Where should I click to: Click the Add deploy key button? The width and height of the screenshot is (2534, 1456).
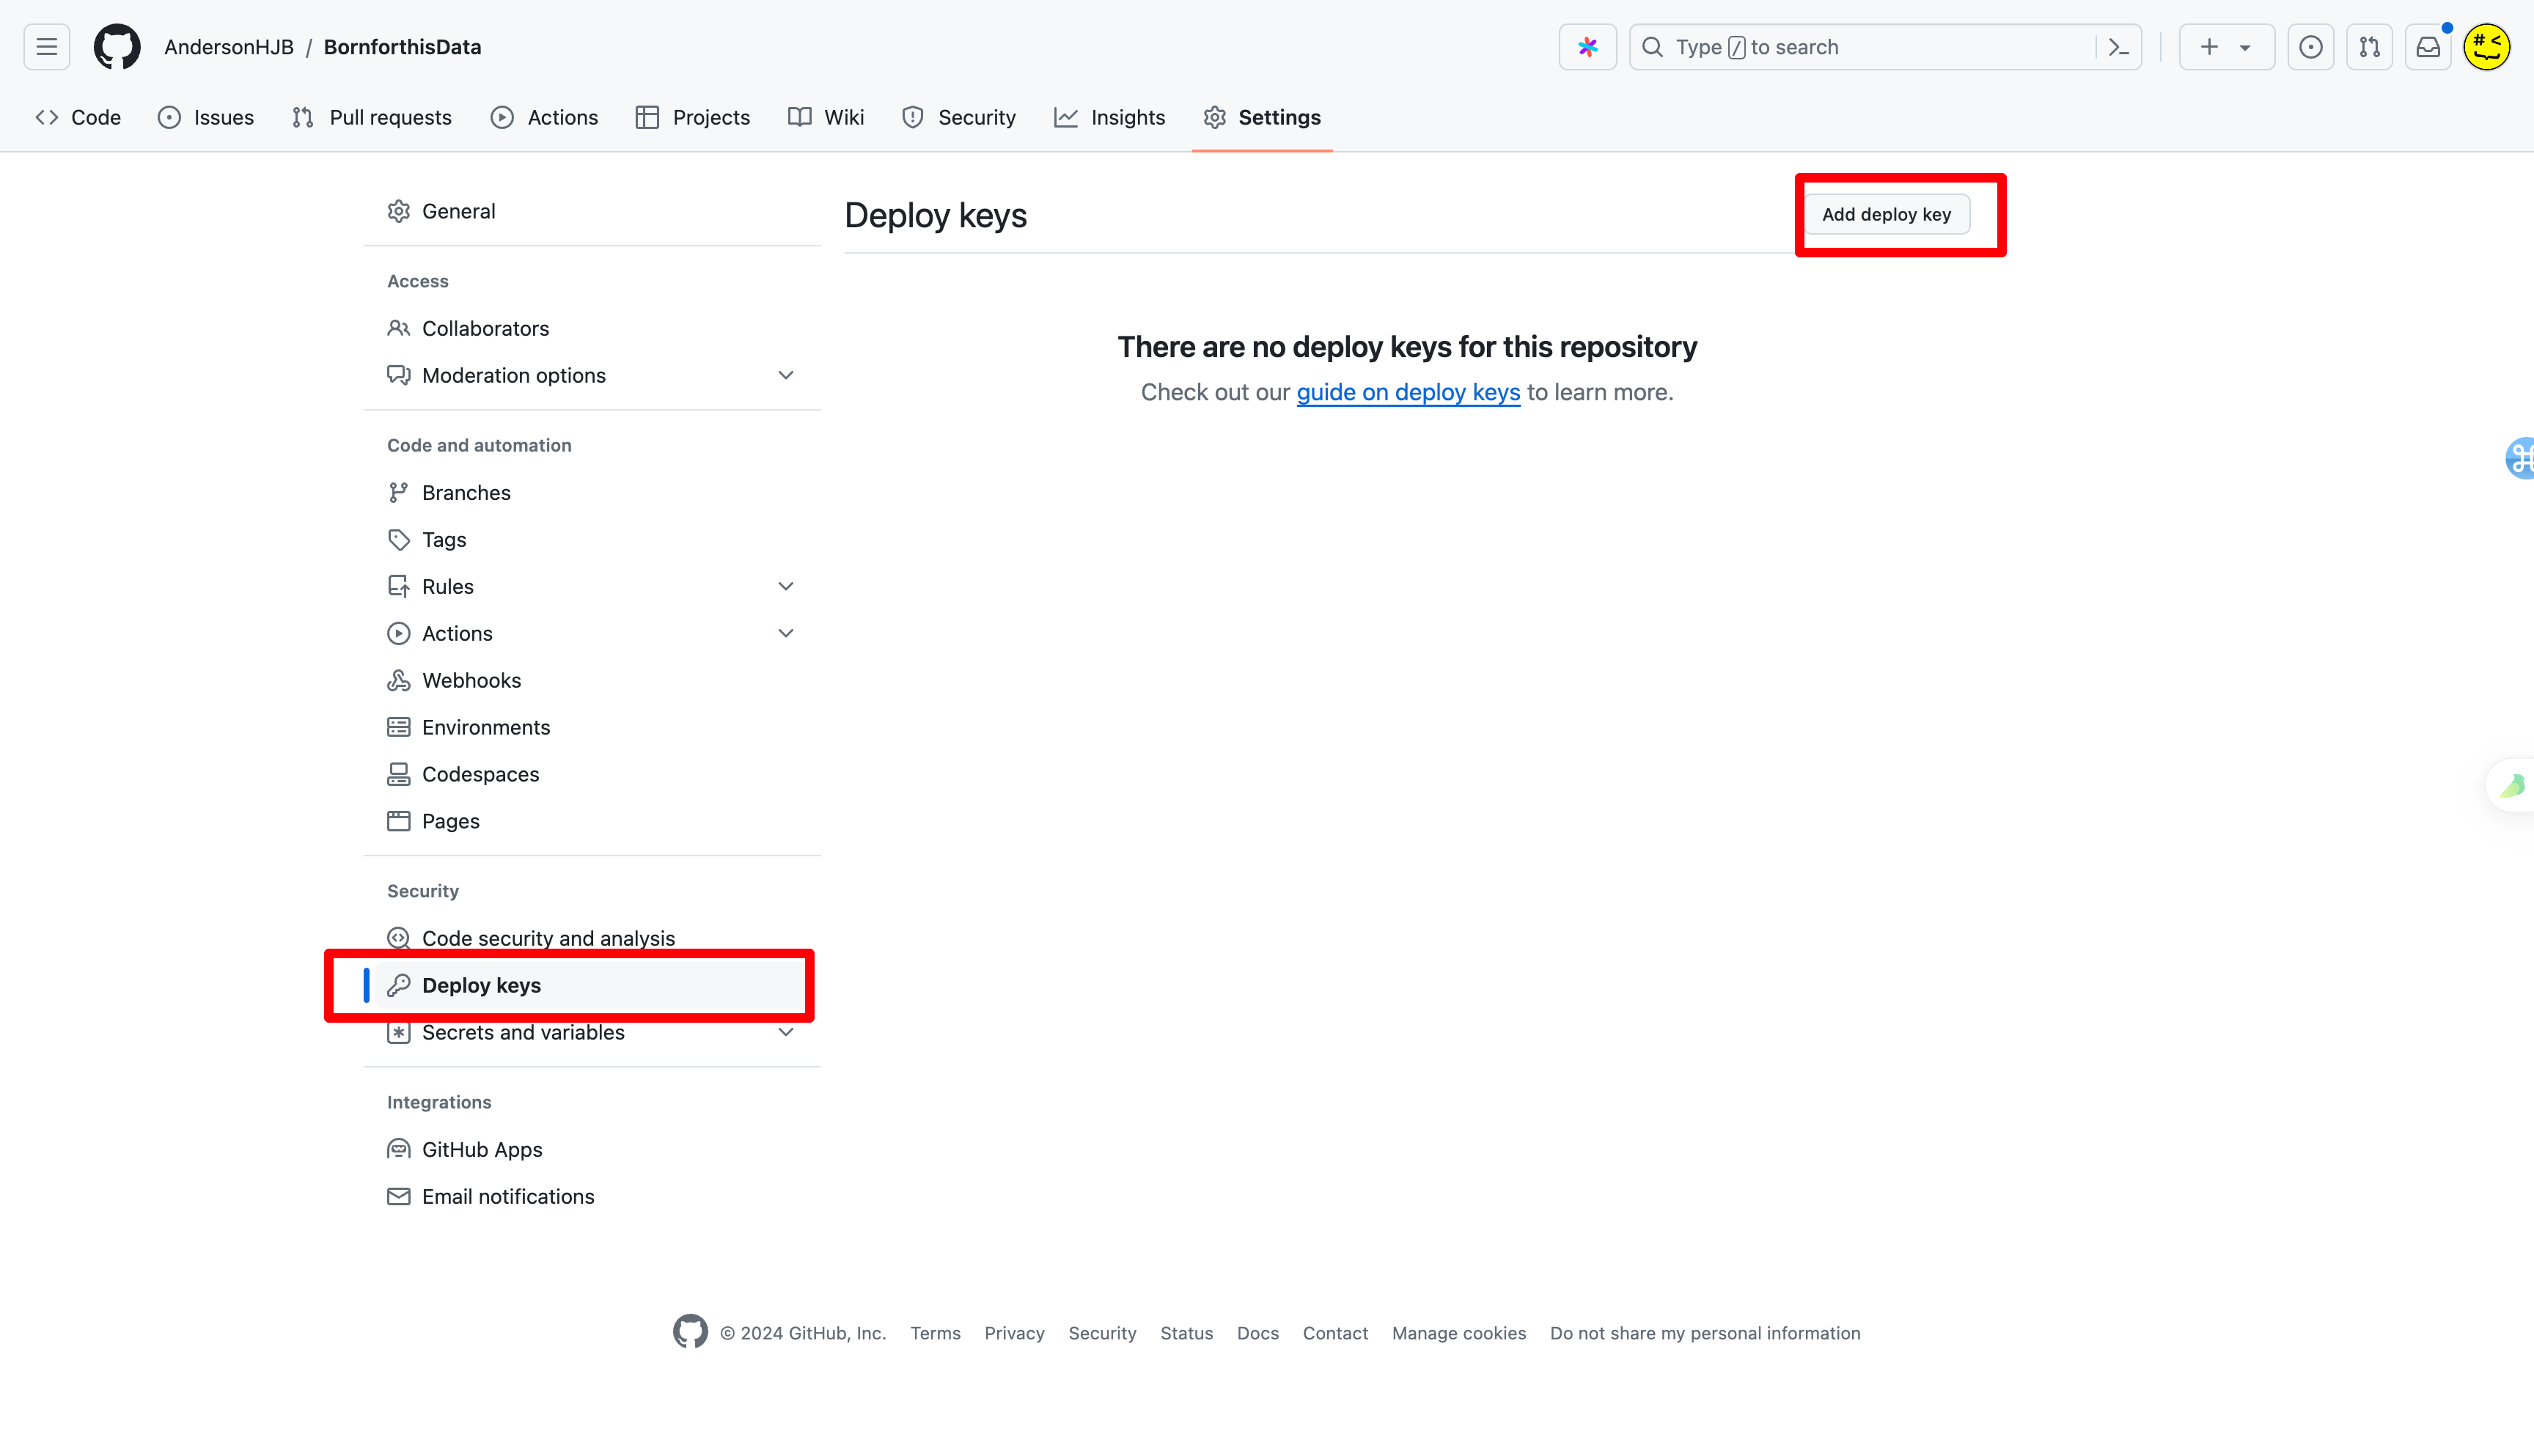[1886, 214]
